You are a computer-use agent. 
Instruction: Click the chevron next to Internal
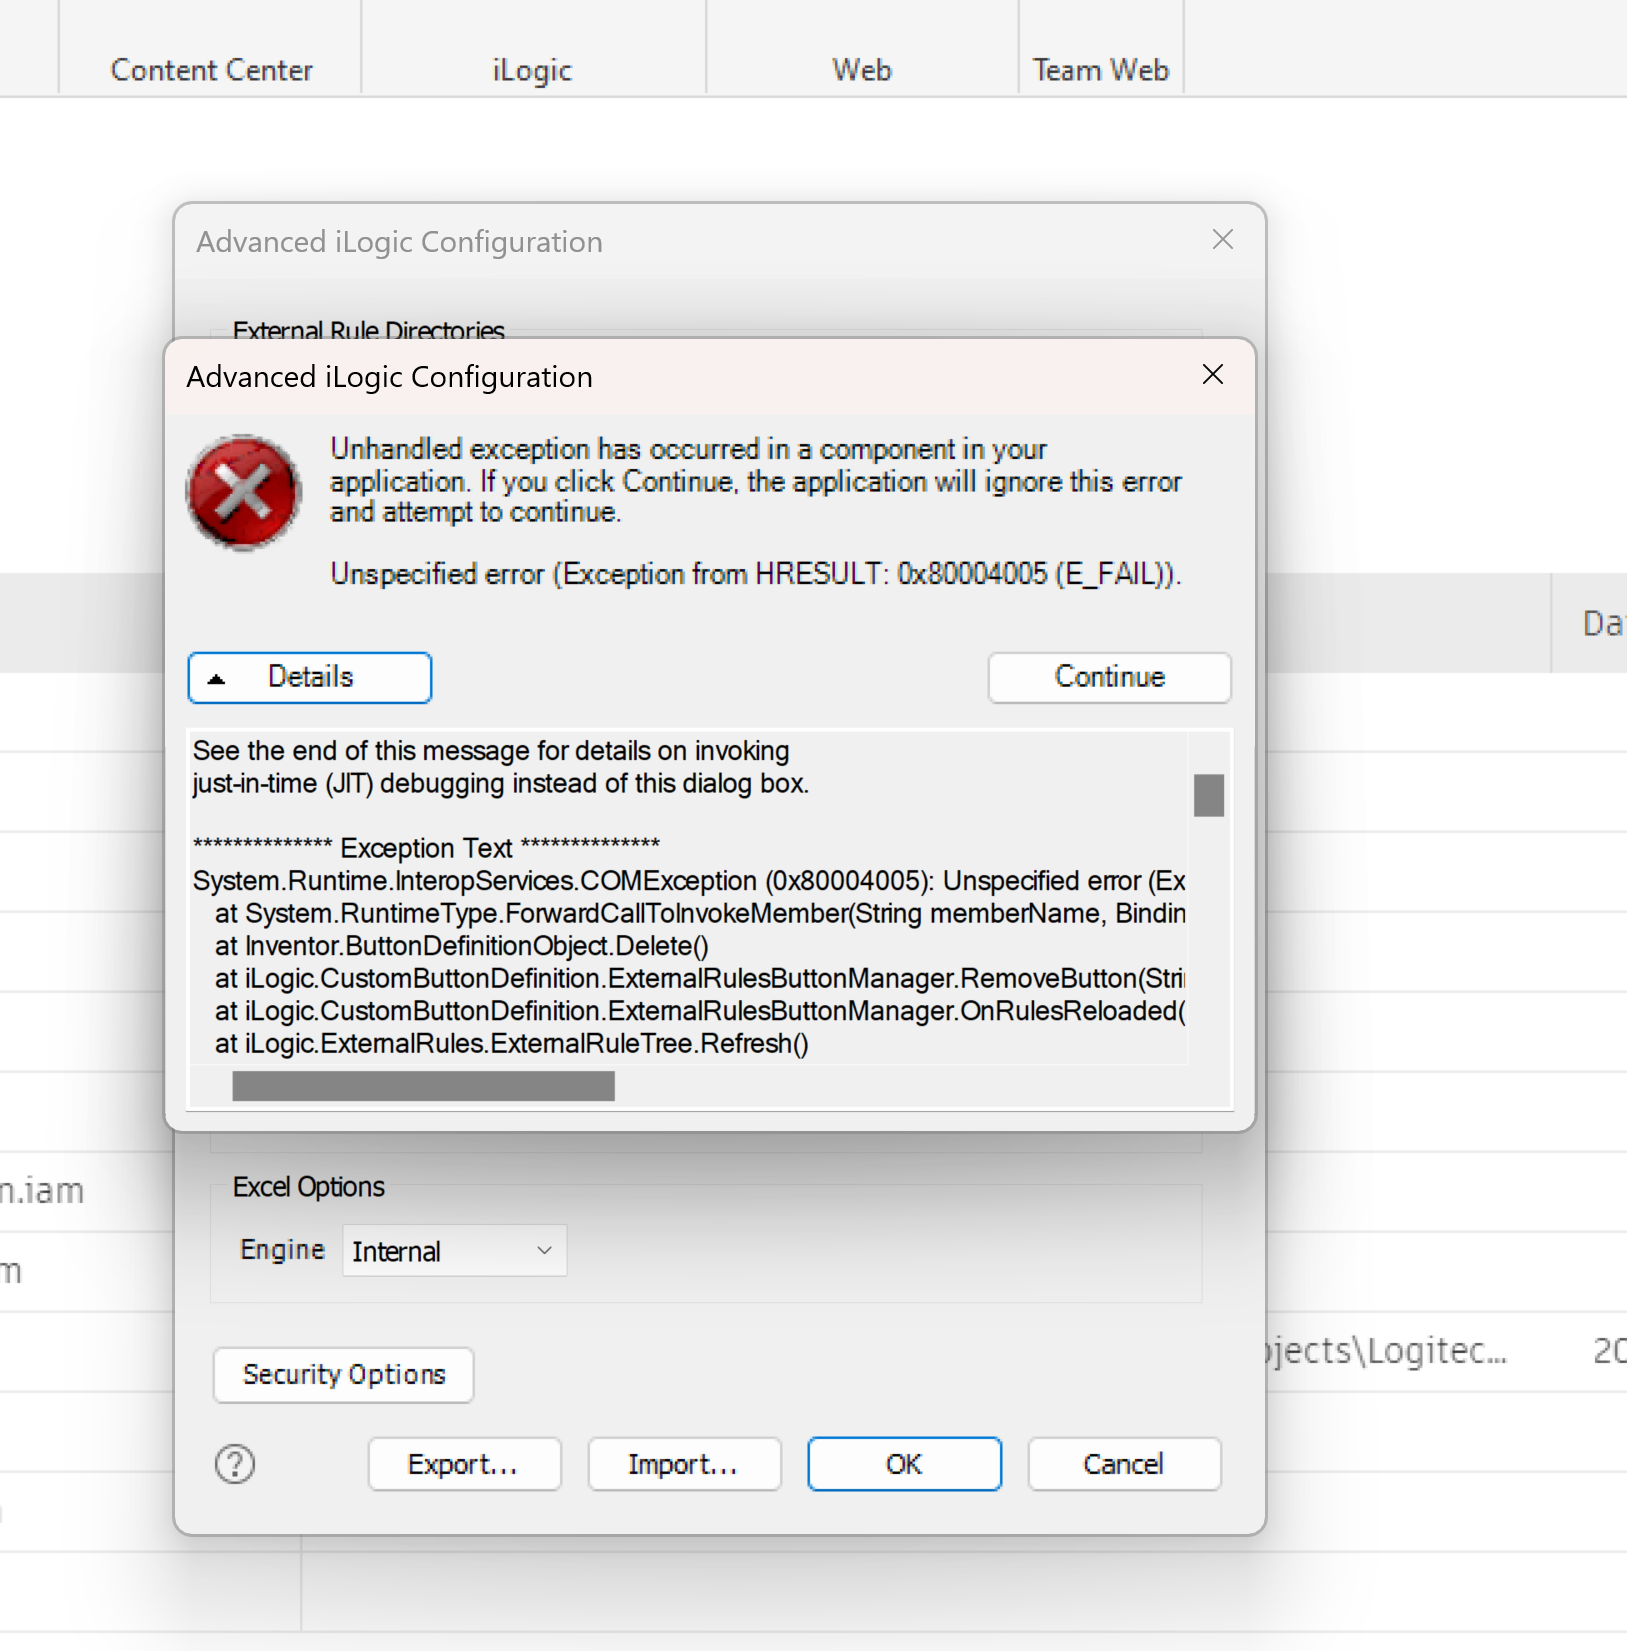point(544,1250)
